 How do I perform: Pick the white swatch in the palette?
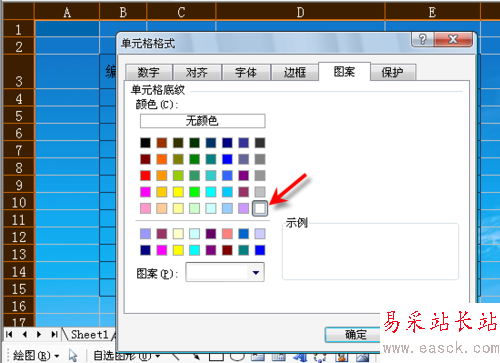point(260,209)
